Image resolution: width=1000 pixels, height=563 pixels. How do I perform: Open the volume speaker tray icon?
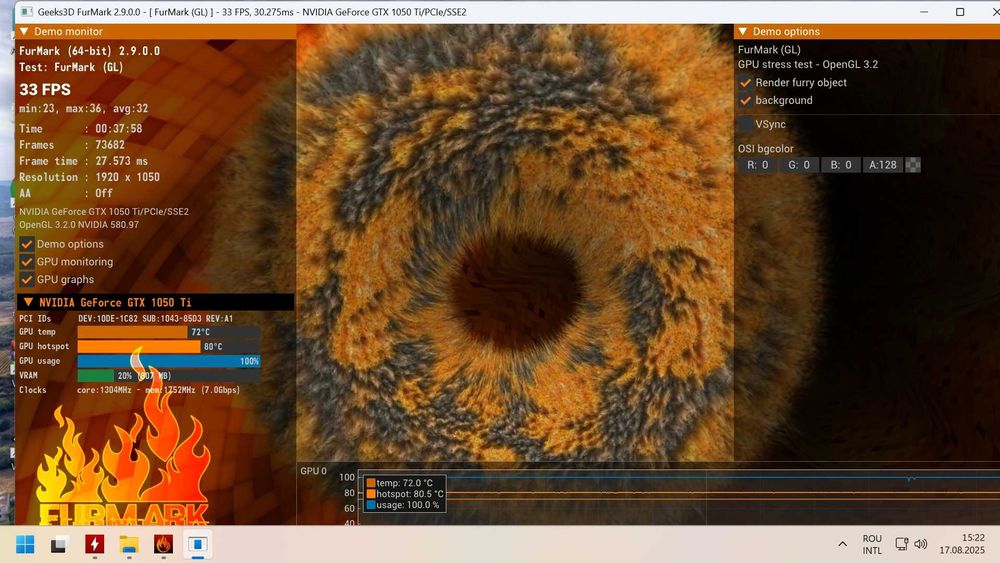click(920, 544)
